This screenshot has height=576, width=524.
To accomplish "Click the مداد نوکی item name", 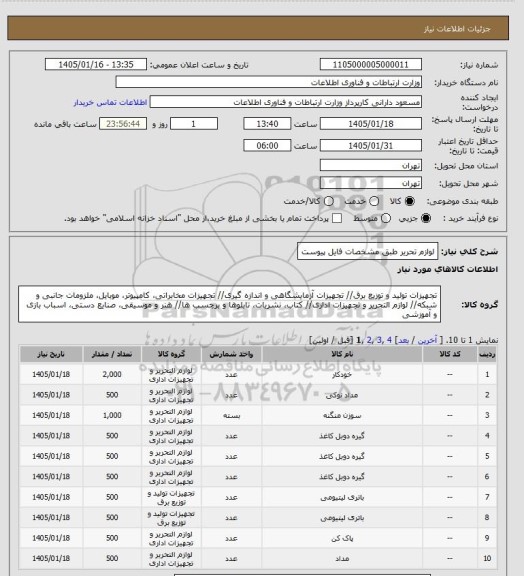I will (342, 395).
